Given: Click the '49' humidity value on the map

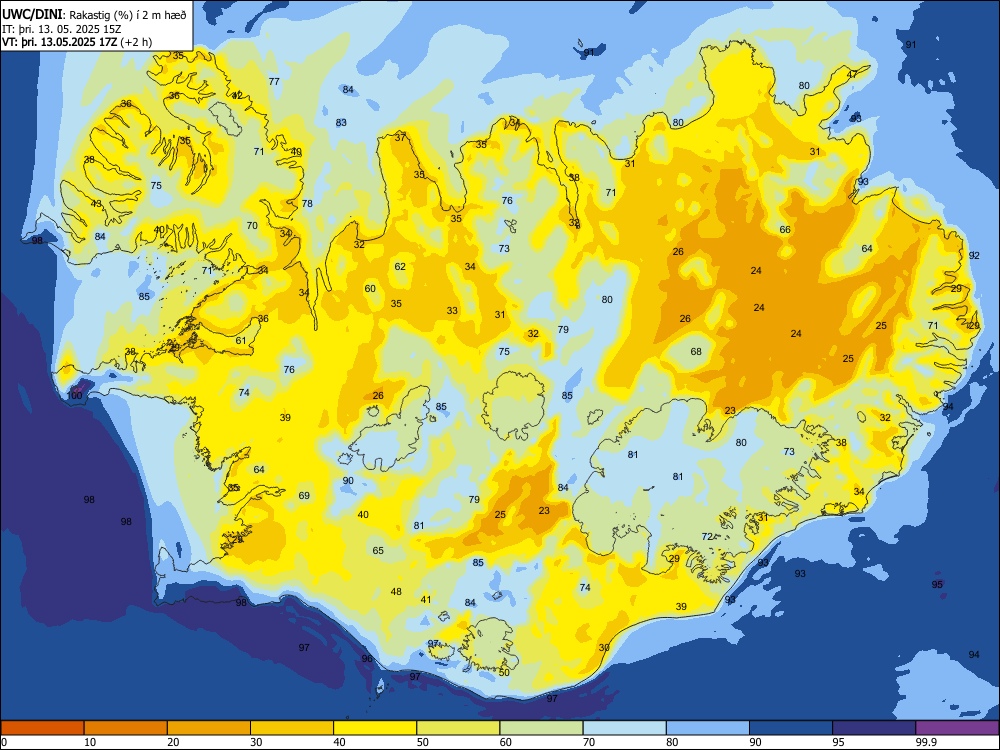Looking at the screenshot, I should 297,152.
